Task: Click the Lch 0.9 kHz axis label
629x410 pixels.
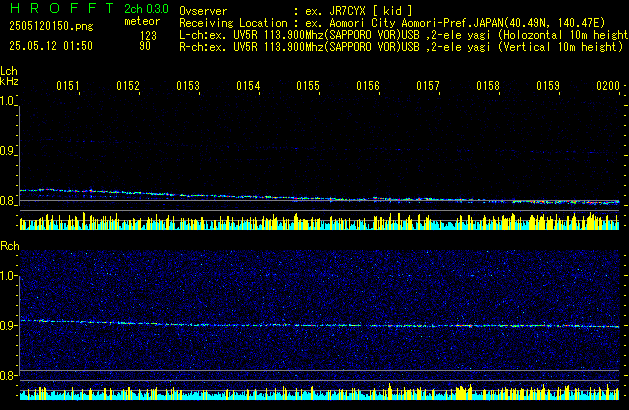Action: pyautogui.click(x=7, y=151)
